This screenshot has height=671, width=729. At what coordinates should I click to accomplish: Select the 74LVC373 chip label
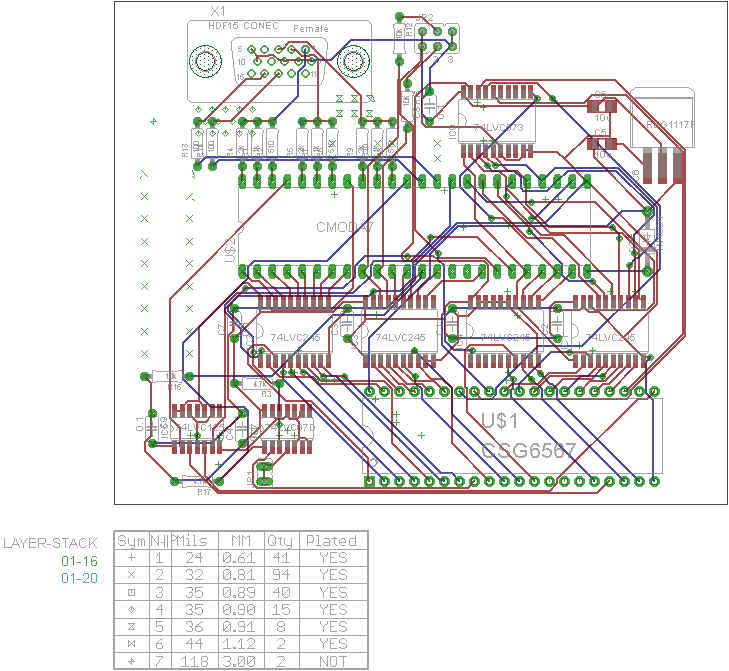pyautogui.click(x=498, y=129)
